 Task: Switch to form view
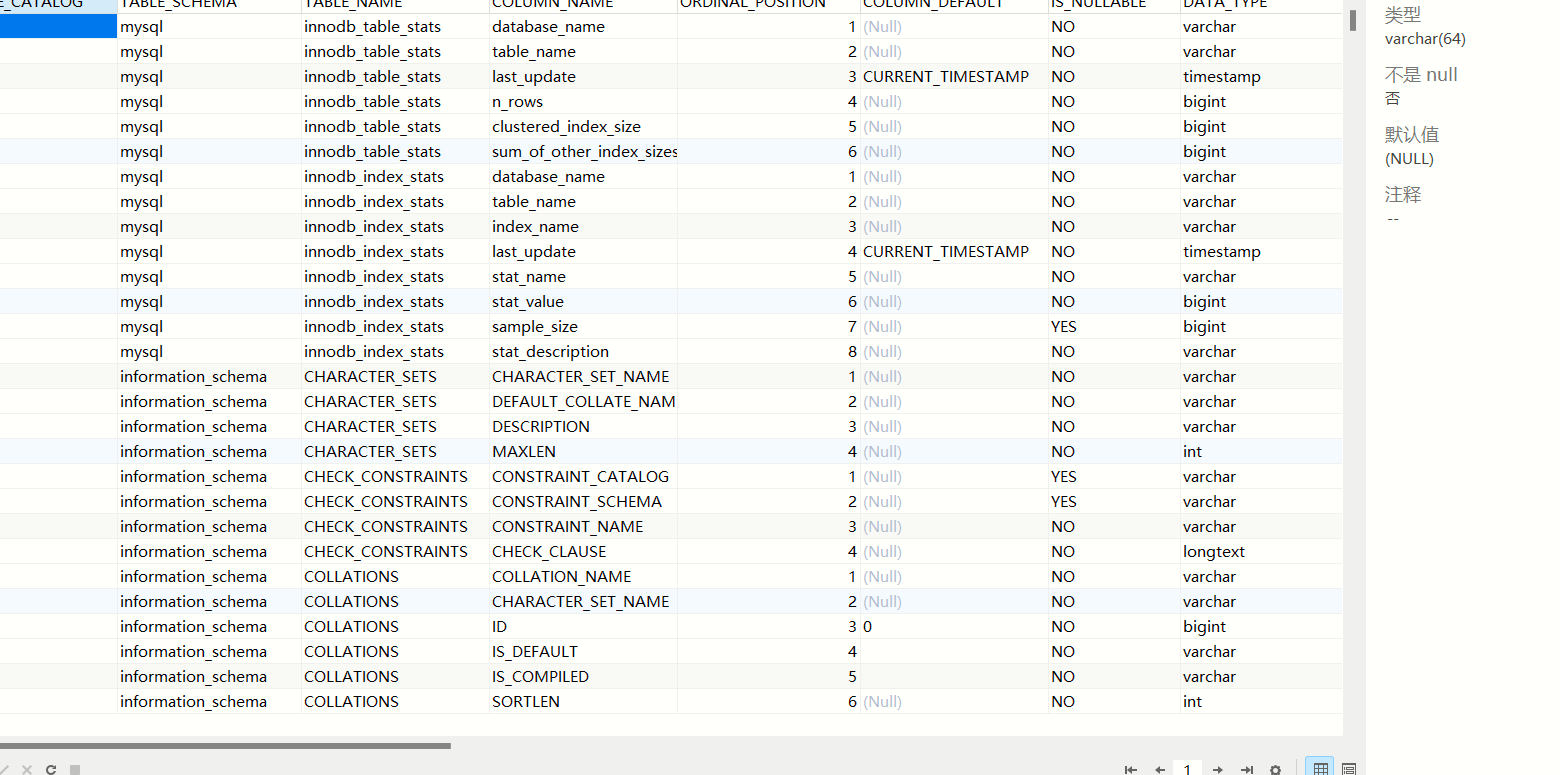point(1349,769)
